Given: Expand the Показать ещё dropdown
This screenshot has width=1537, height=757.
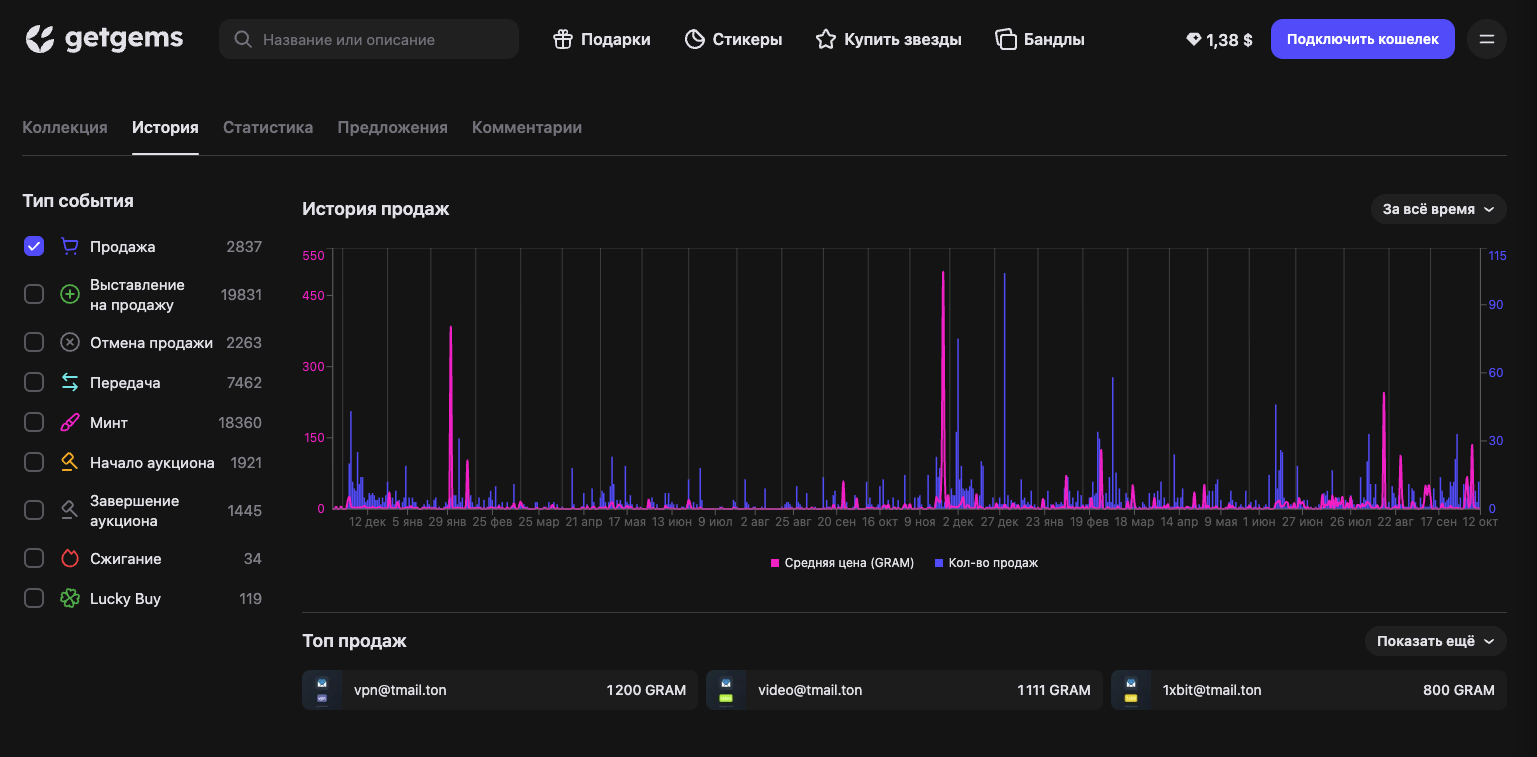Looking at the screenshot, I should pyautogui.click(x=1435, y=641).
